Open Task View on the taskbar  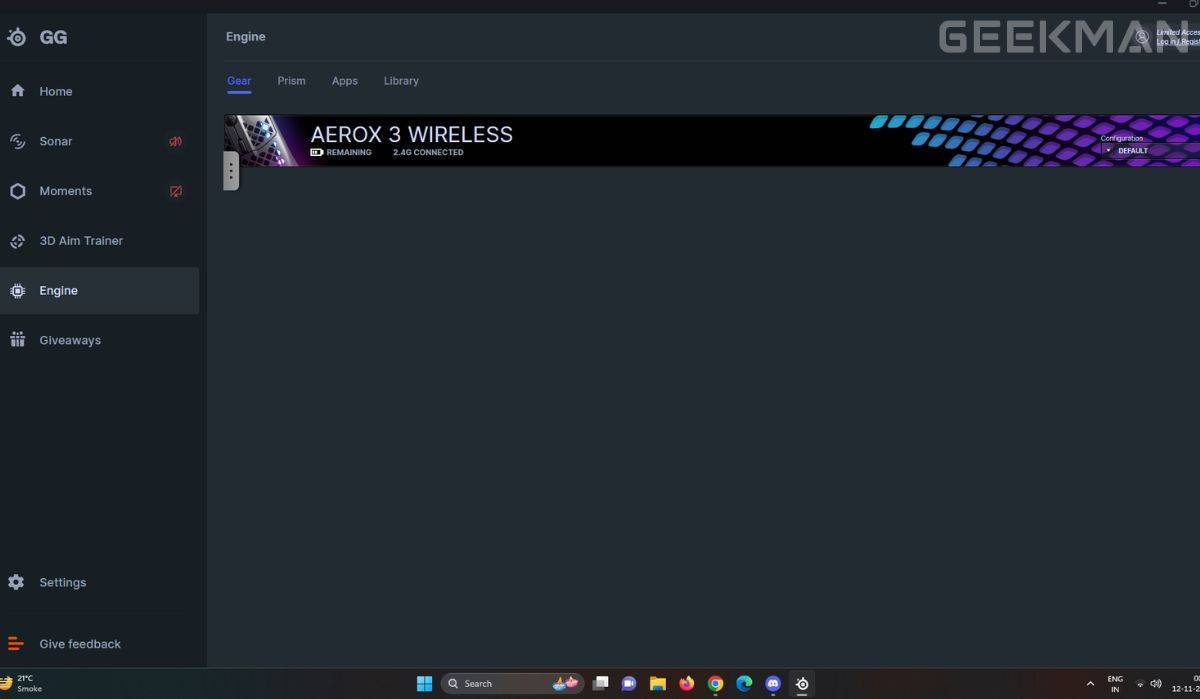coord(600,684)
